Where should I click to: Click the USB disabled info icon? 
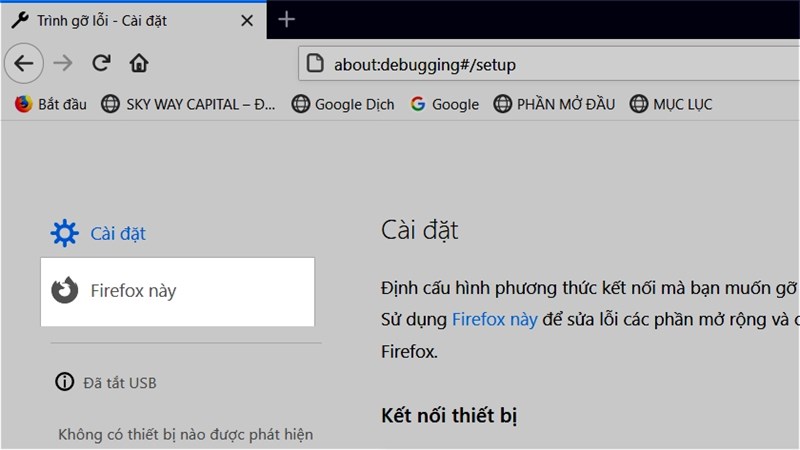(65, 382)
